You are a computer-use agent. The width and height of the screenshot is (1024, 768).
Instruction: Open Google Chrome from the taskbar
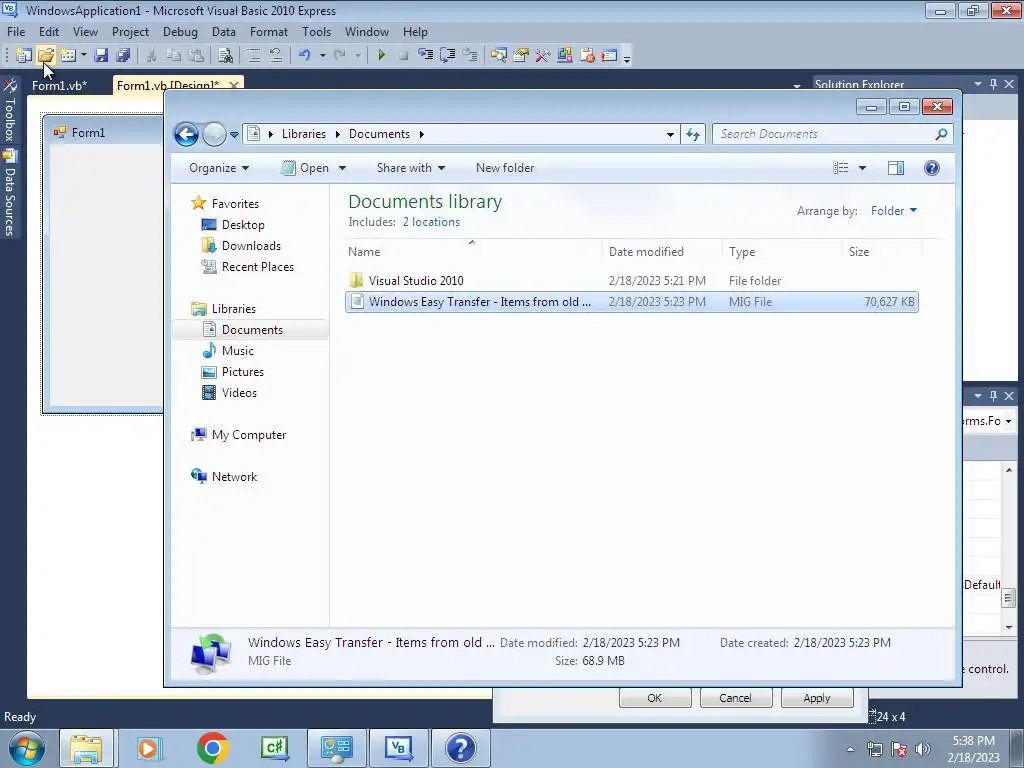click(213, 748)
